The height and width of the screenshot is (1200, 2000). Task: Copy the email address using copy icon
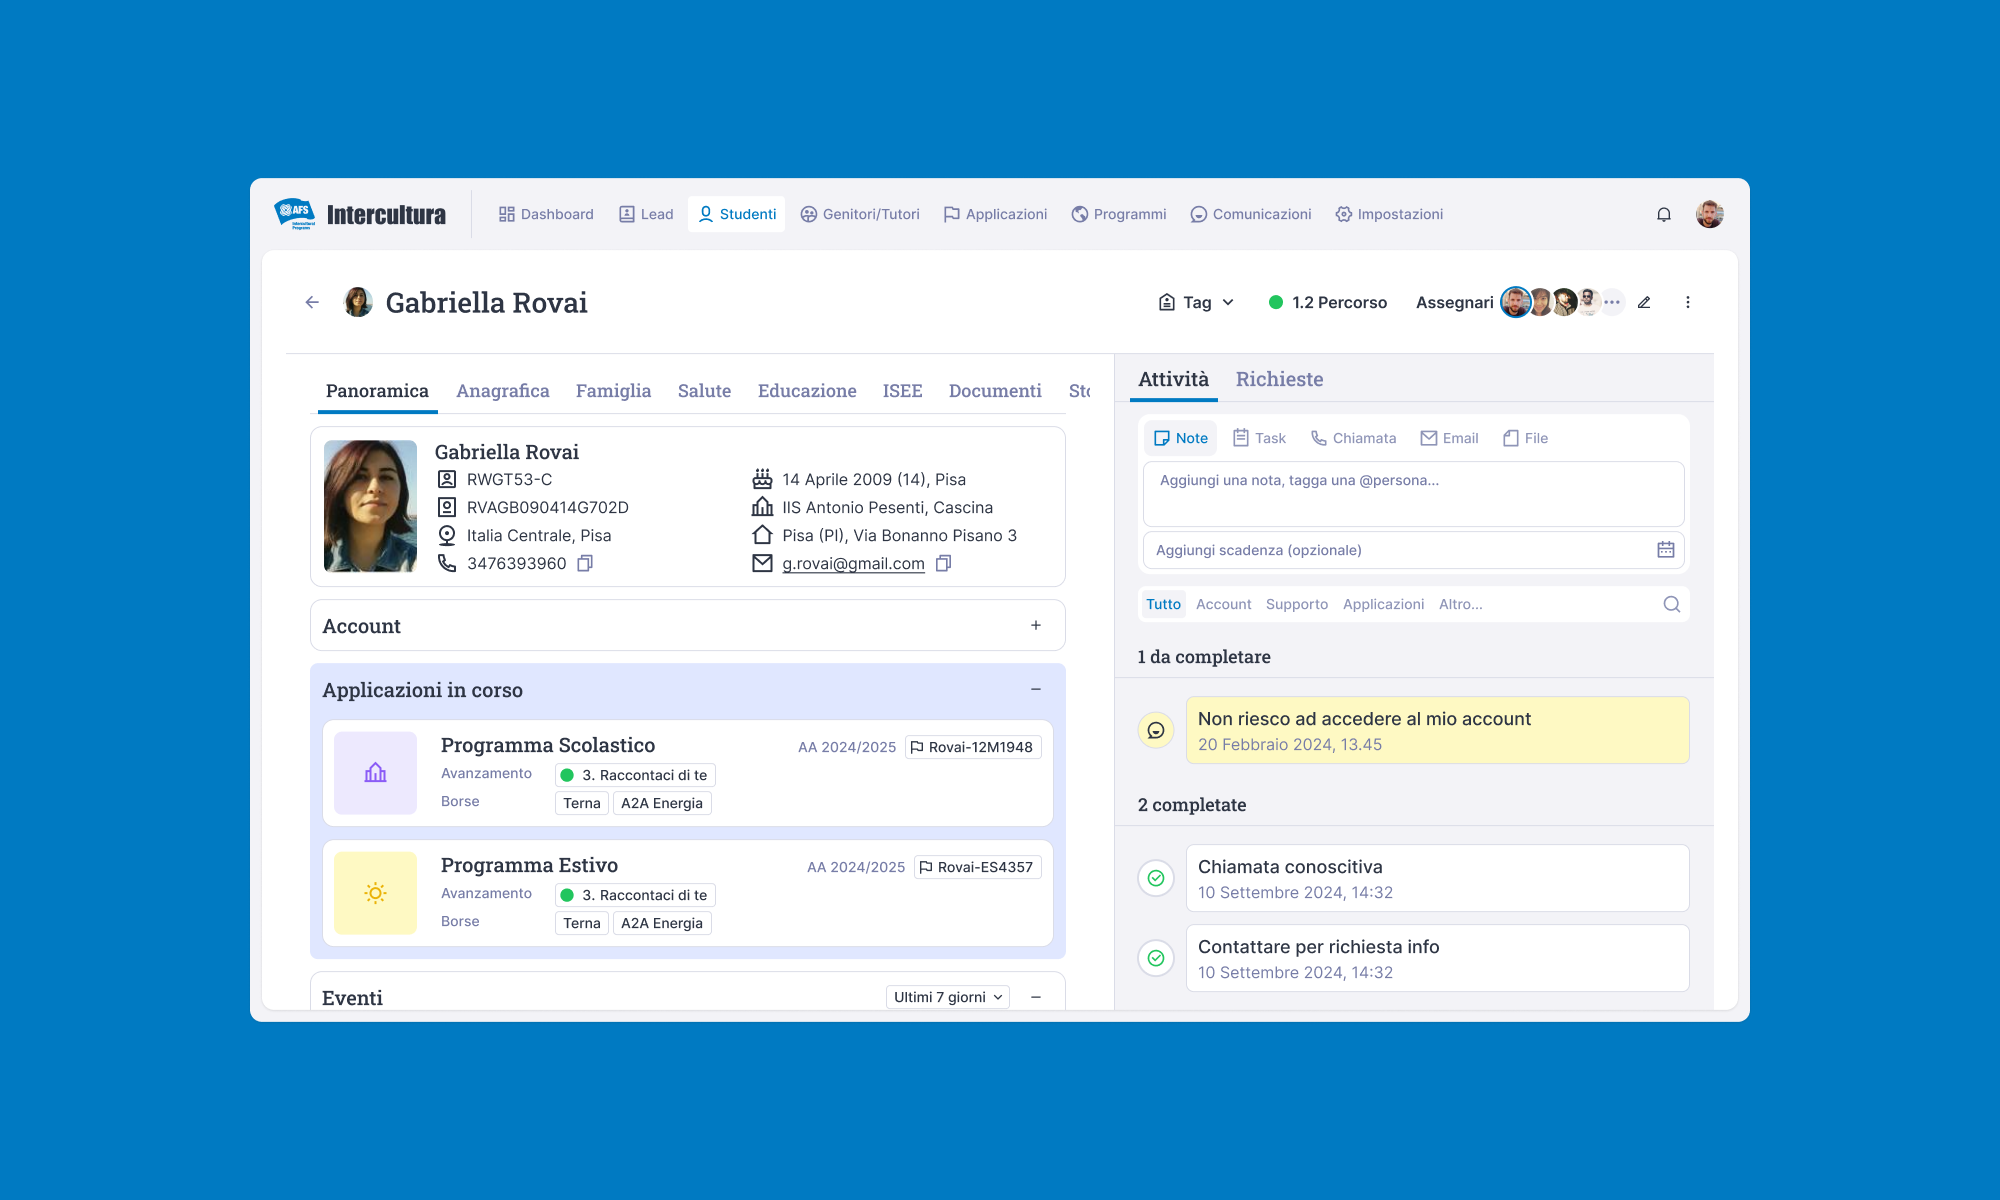pos(943,563)
